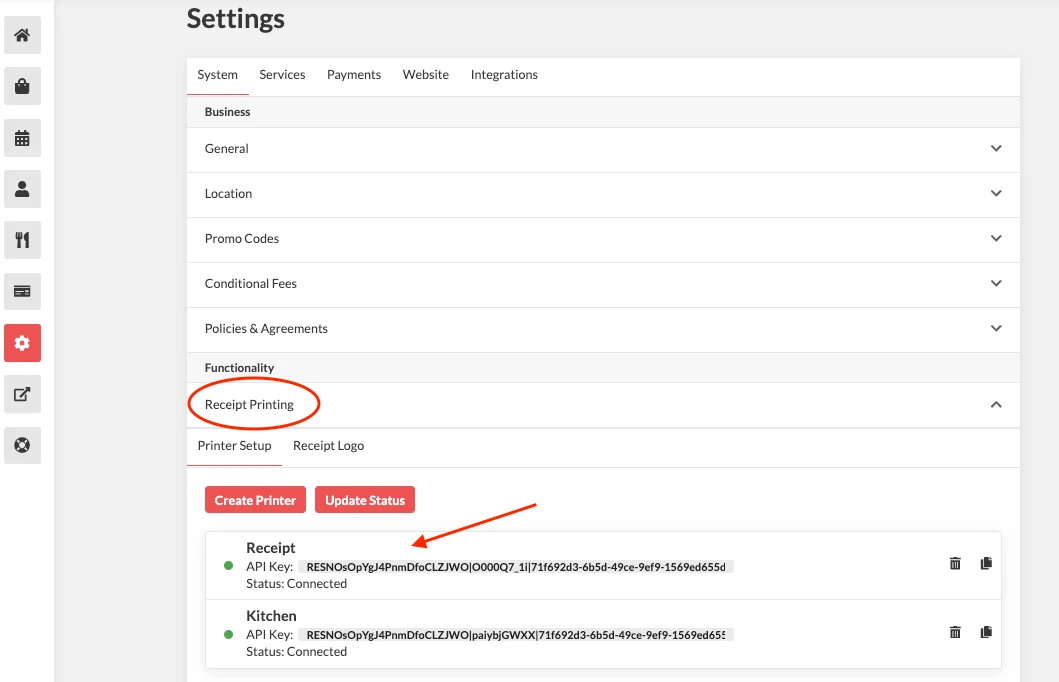
Task: Open the Home icon in sidebar
Action: tap(22, 35)
